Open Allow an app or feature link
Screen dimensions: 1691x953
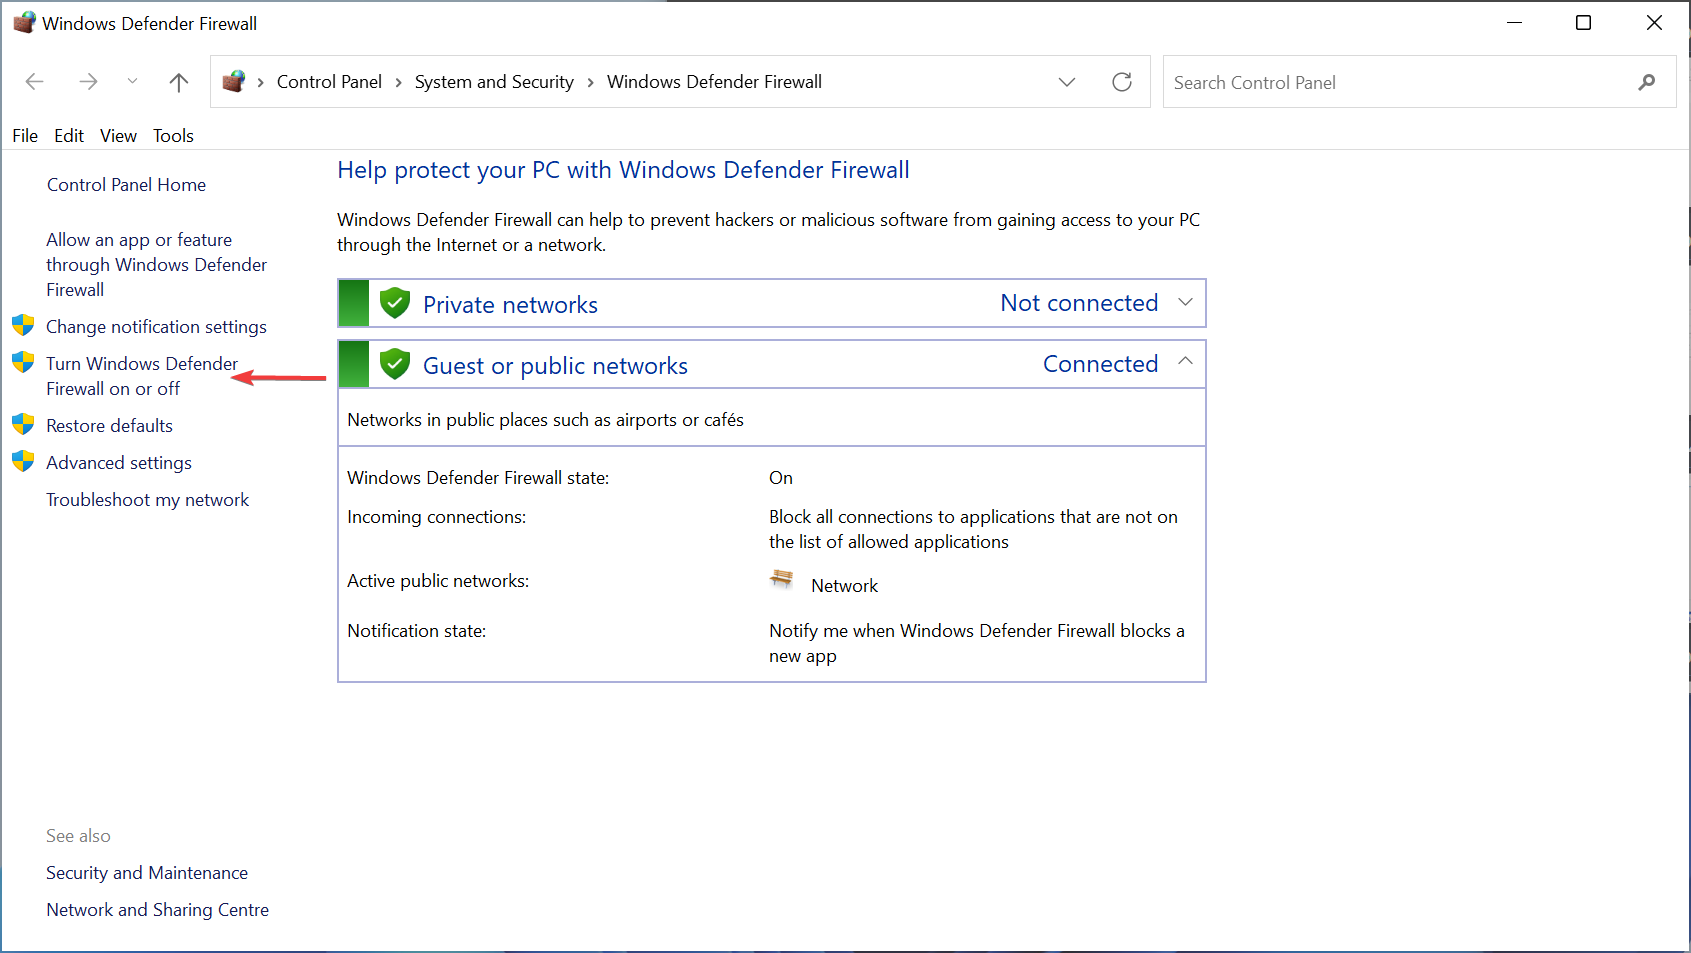point(156,265)
